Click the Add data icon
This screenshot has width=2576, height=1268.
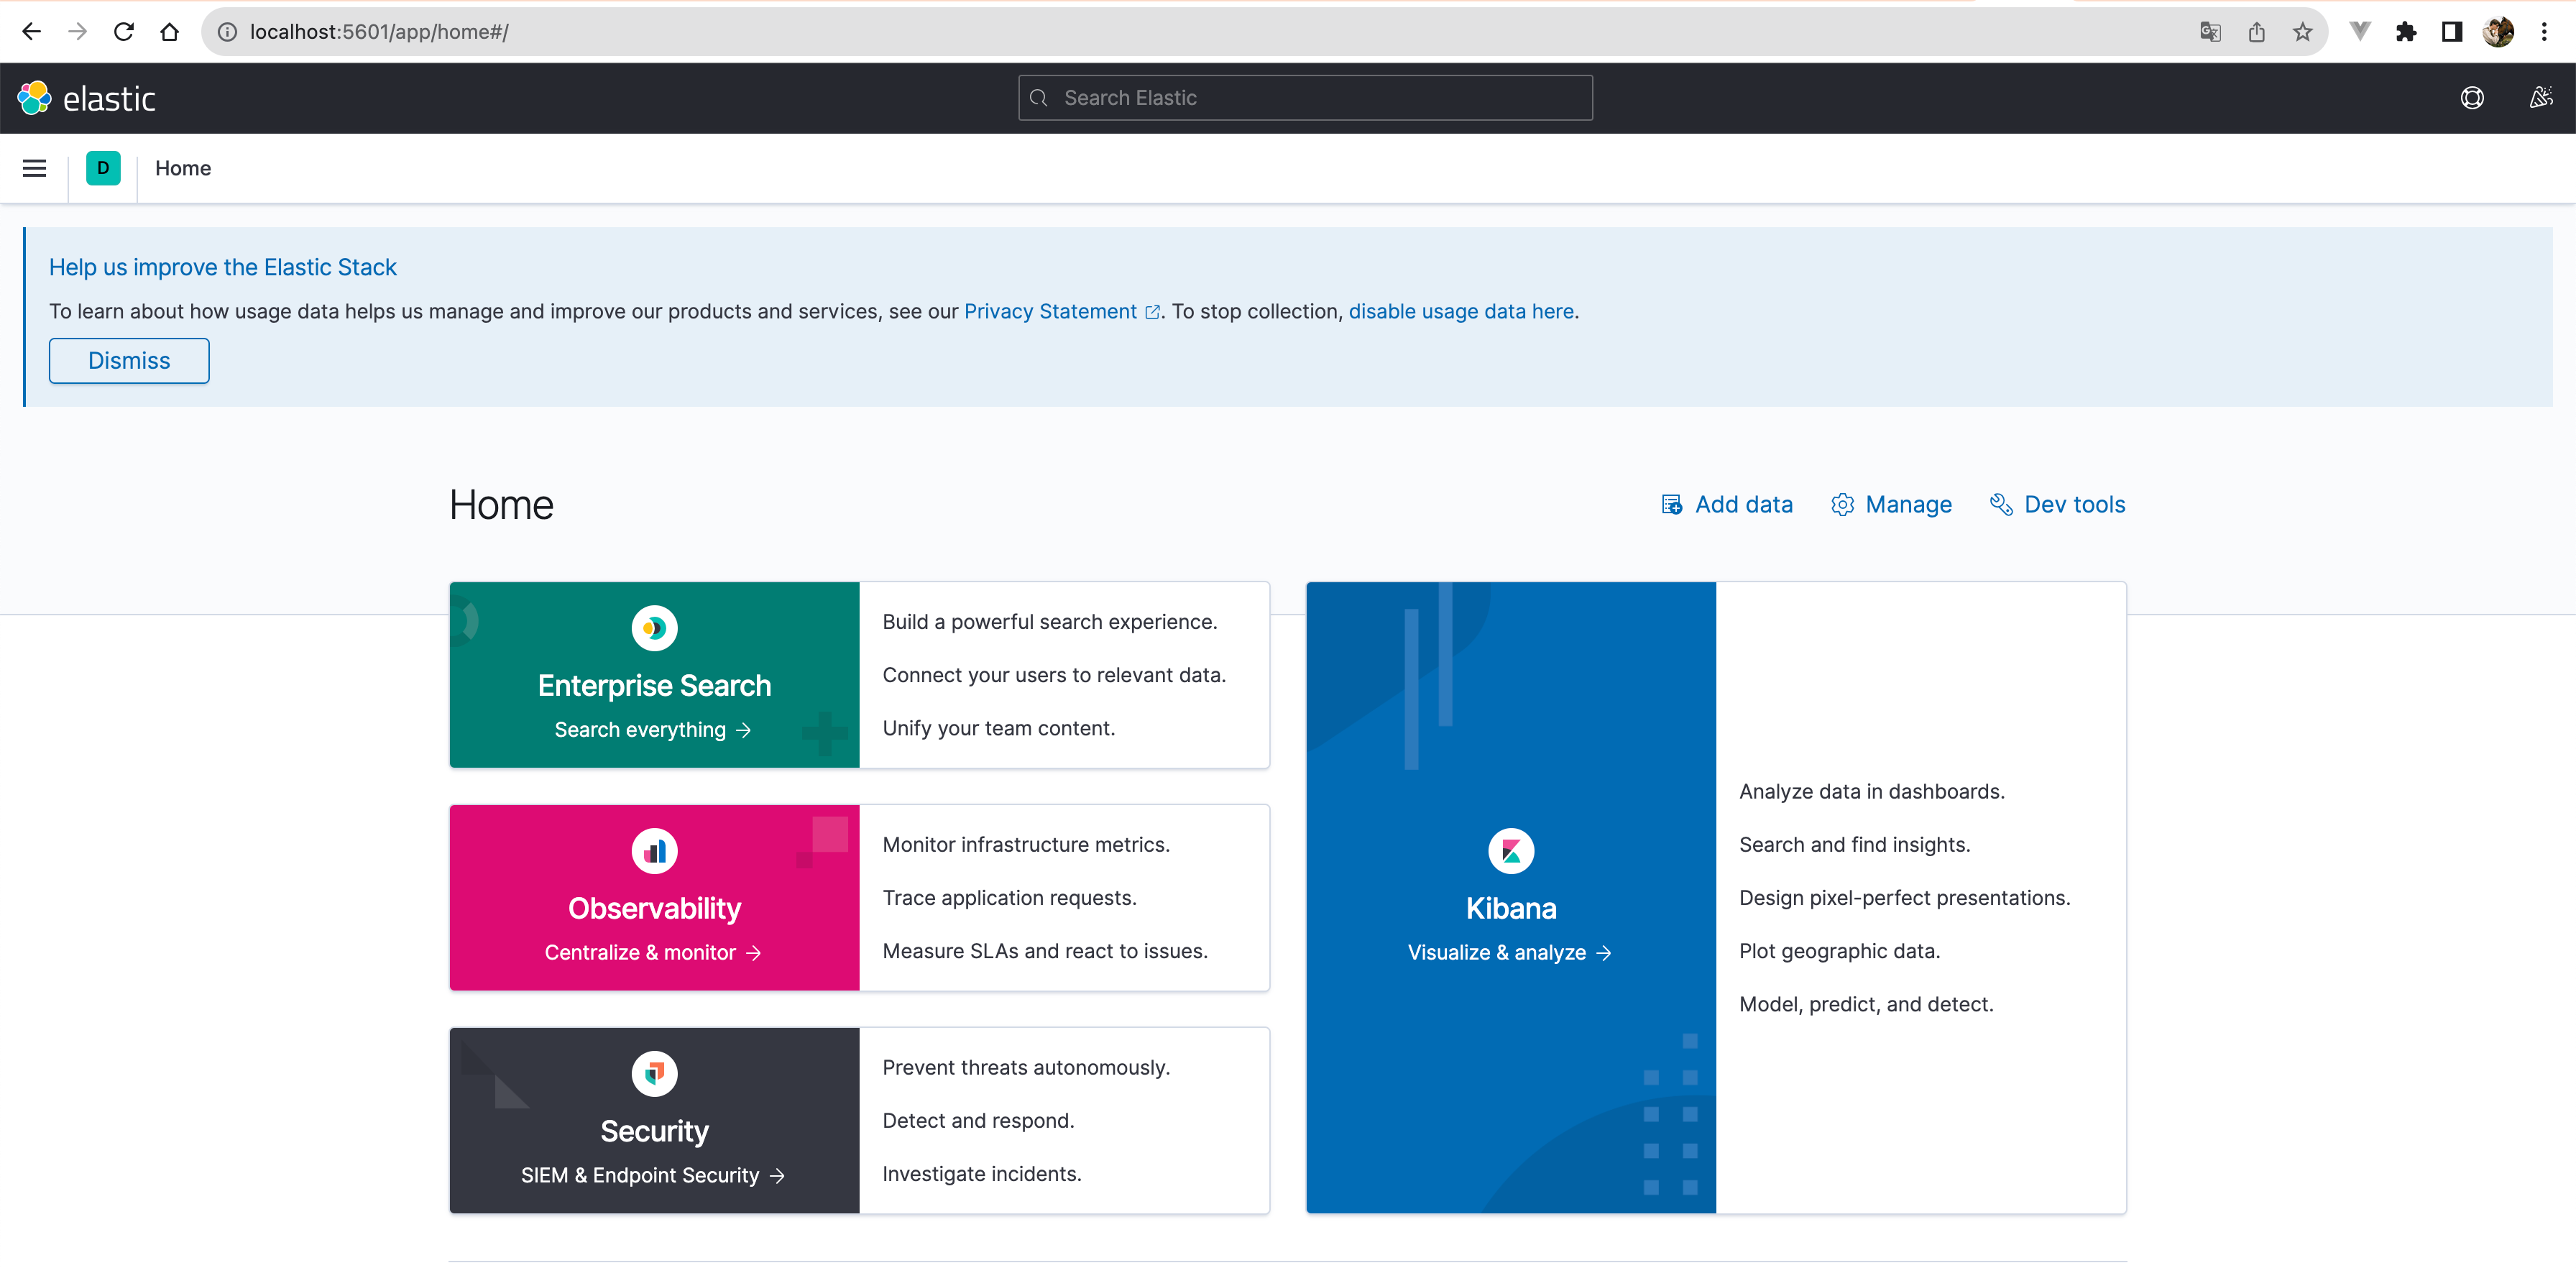[x=1671, y=505]
